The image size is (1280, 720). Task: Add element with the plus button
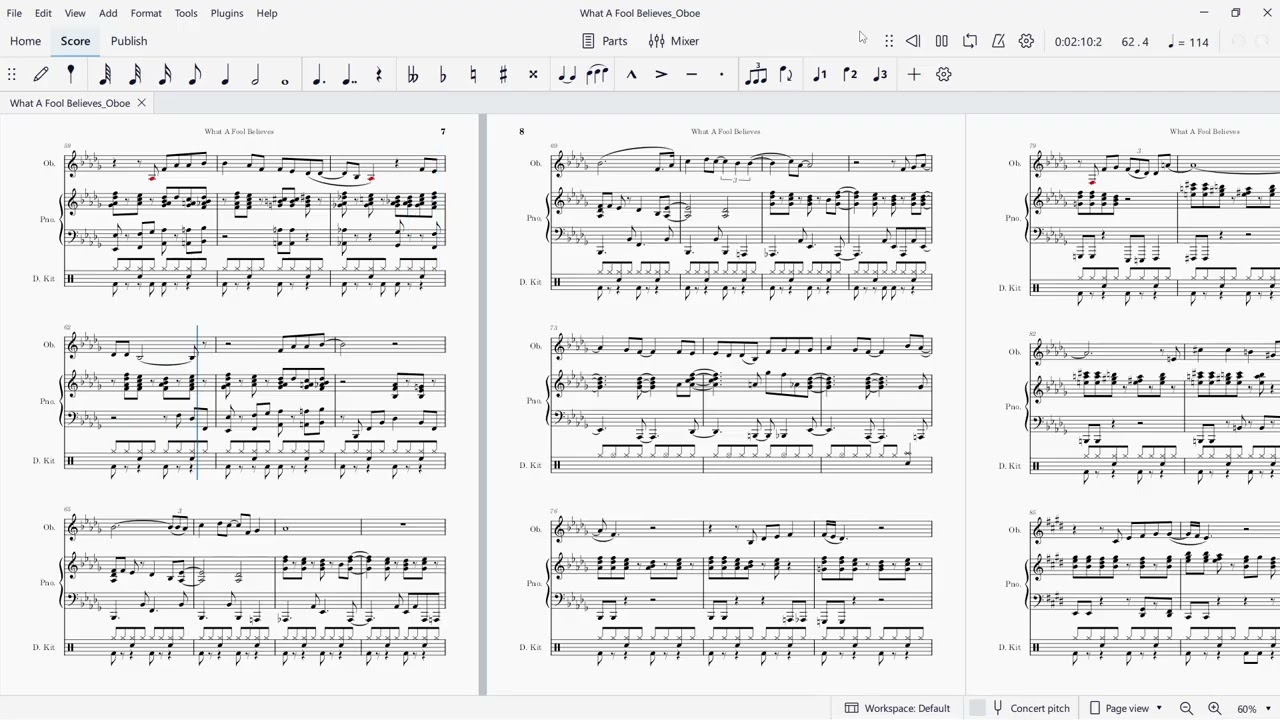coord(914,74)
